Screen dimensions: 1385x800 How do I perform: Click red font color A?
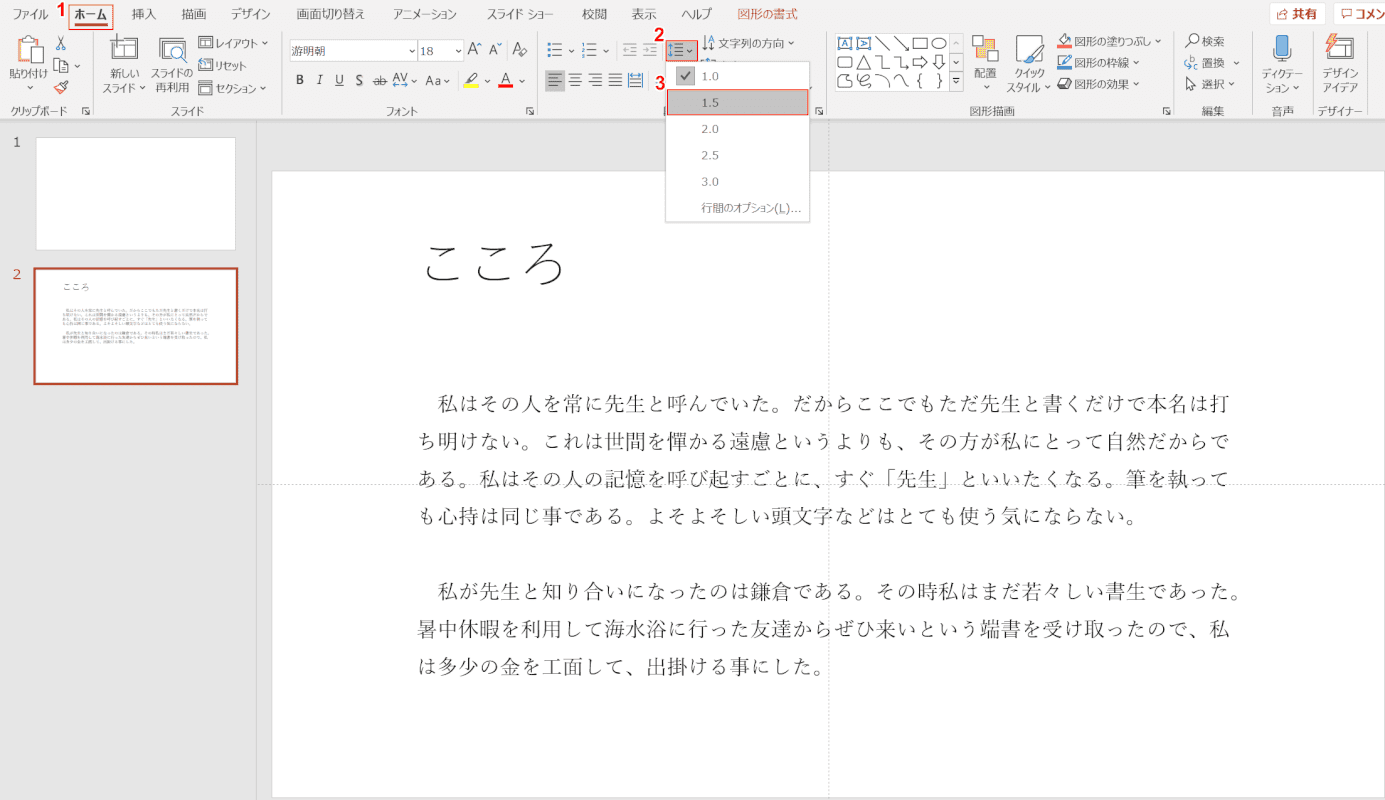point(506,80)
